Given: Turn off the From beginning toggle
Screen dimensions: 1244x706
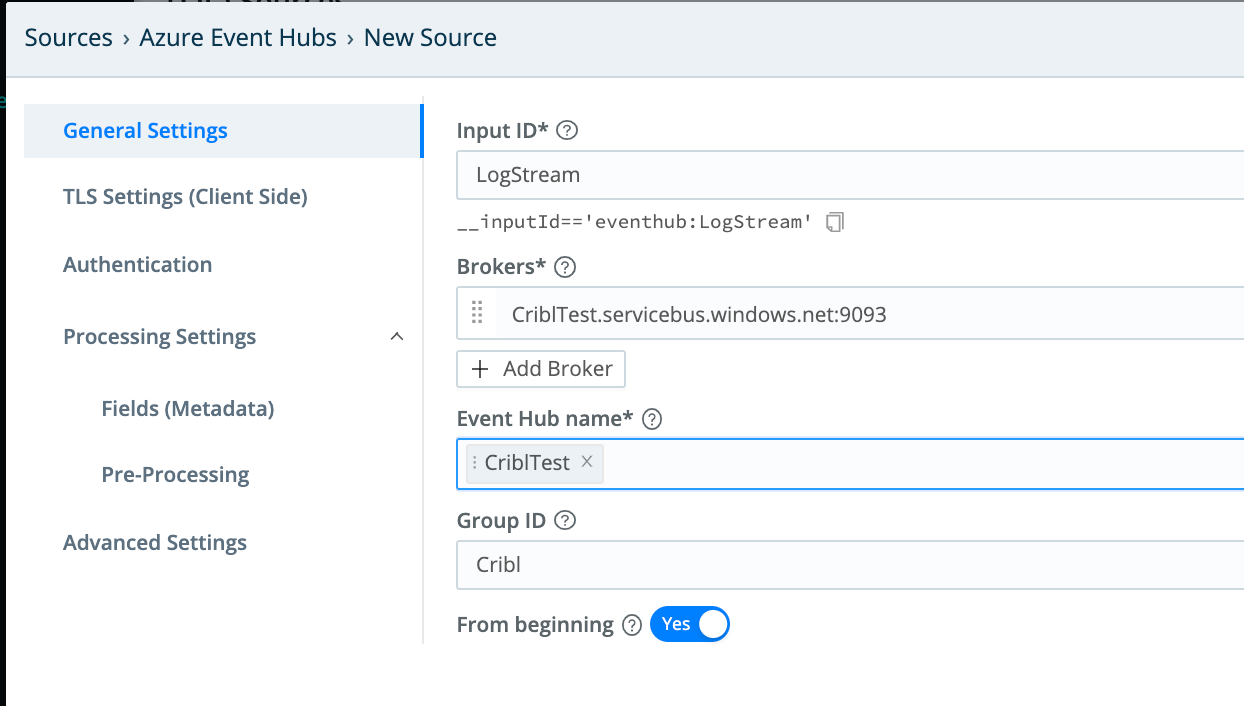Looking at the screenshot, I should [690, 624].
